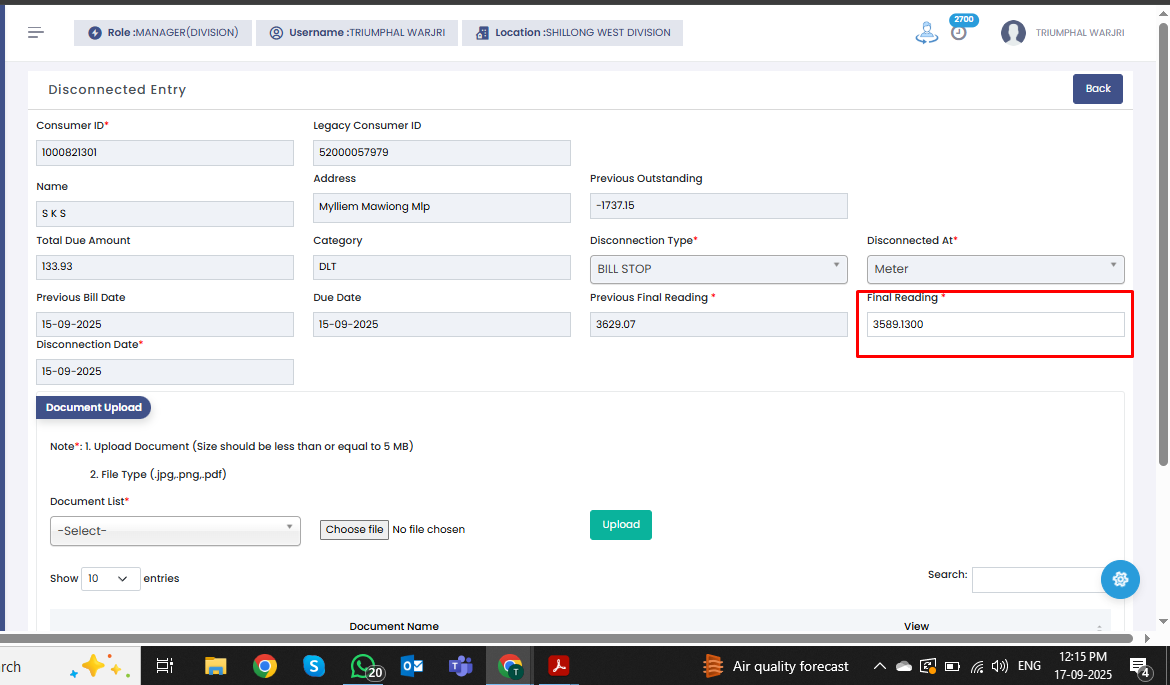Open first Chrome icon on taskbar
The height and width of the screenshot is (685, 1170).
click(265, 666)
